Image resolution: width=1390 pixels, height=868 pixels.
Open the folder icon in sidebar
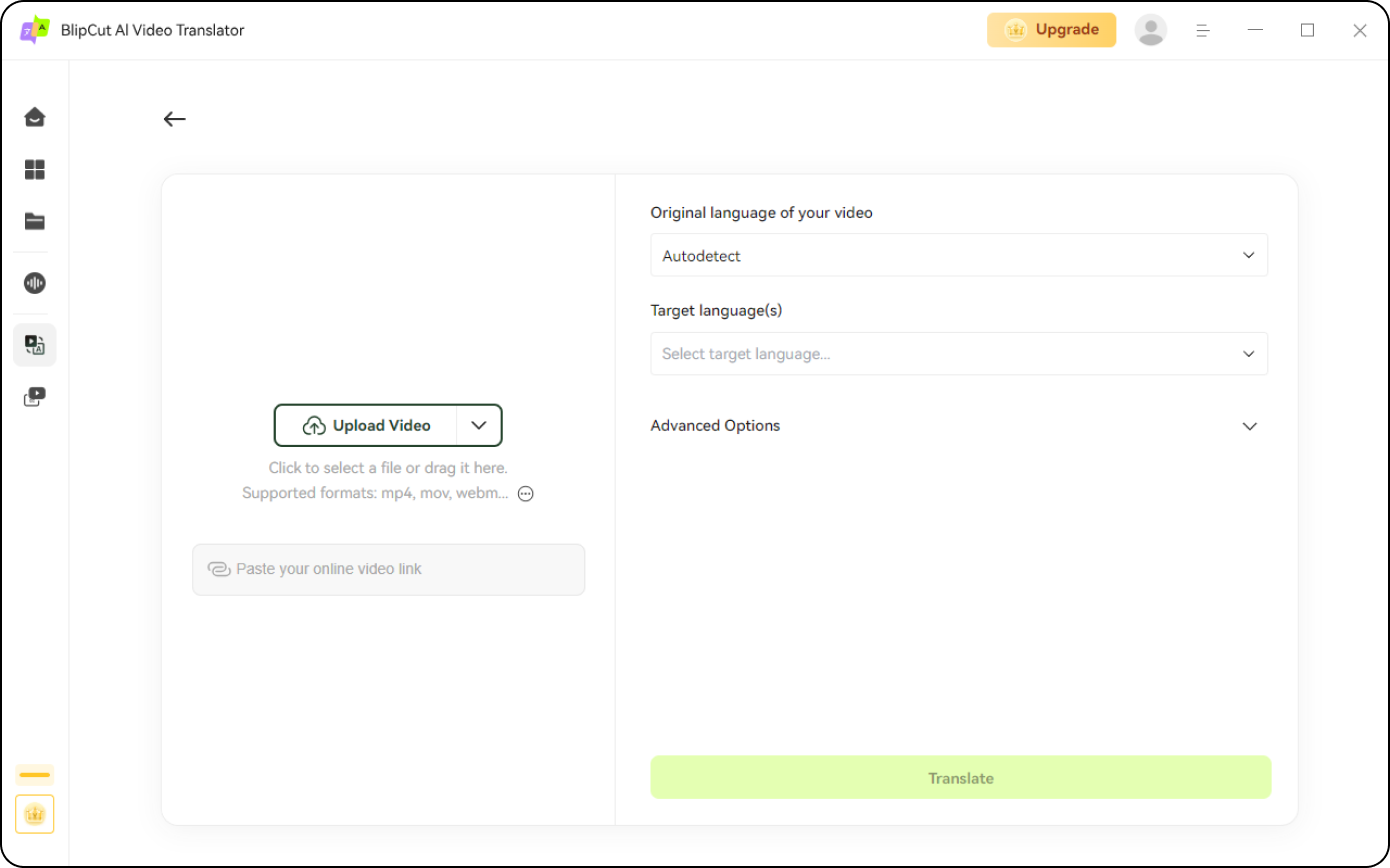(x=35, y=222)
